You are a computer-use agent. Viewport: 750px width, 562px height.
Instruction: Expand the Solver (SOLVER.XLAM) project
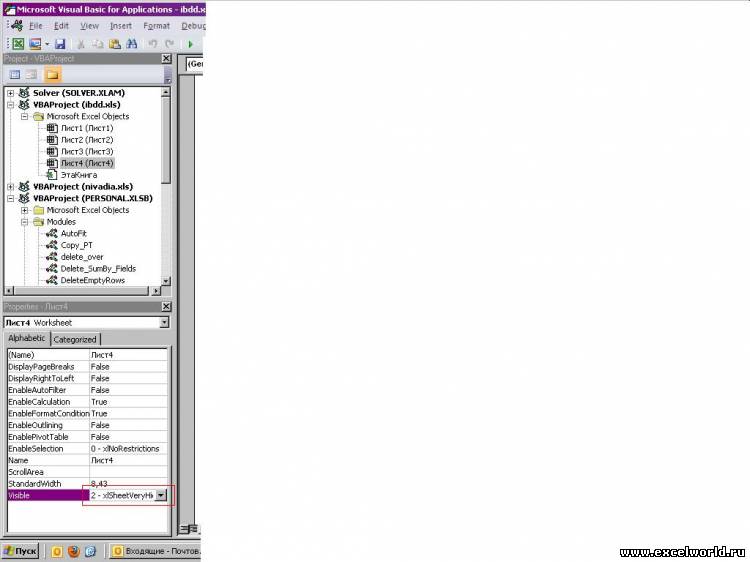click(x=11, y=93)
